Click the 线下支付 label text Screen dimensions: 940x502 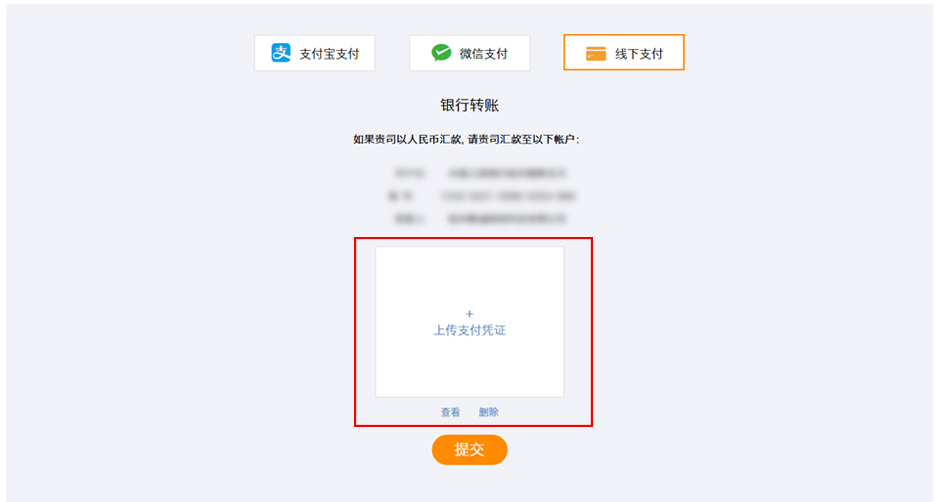tap(639, 54)
